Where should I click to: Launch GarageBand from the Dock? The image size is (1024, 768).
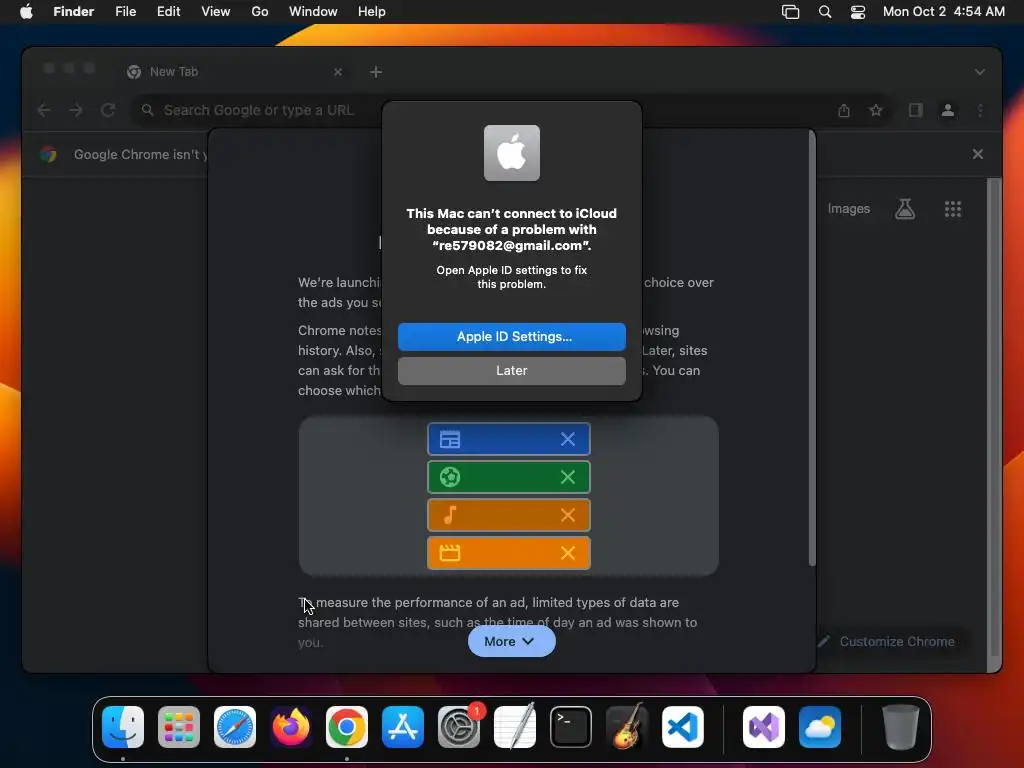pyautogui.click(x=627, y=727)
